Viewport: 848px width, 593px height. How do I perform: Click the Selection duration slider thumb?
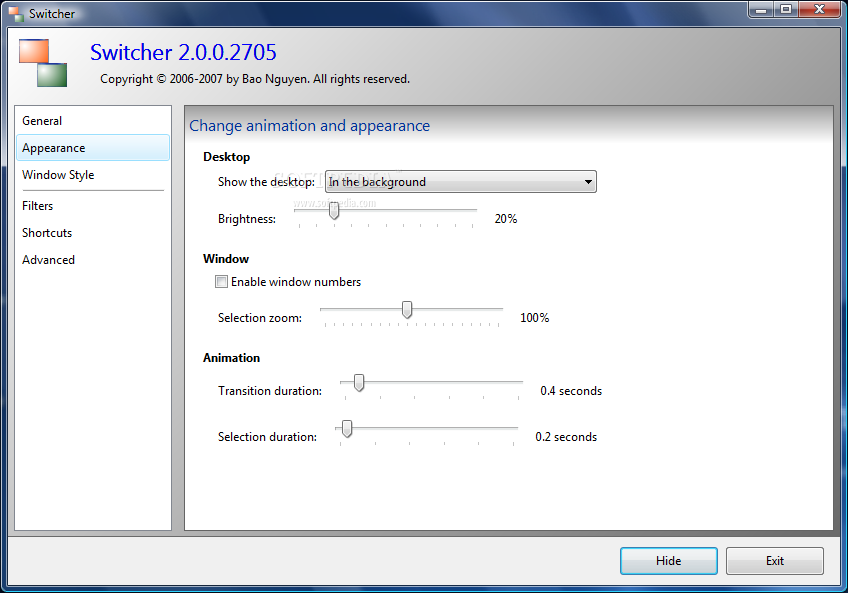pyautogui.click(x=347, y=429)
